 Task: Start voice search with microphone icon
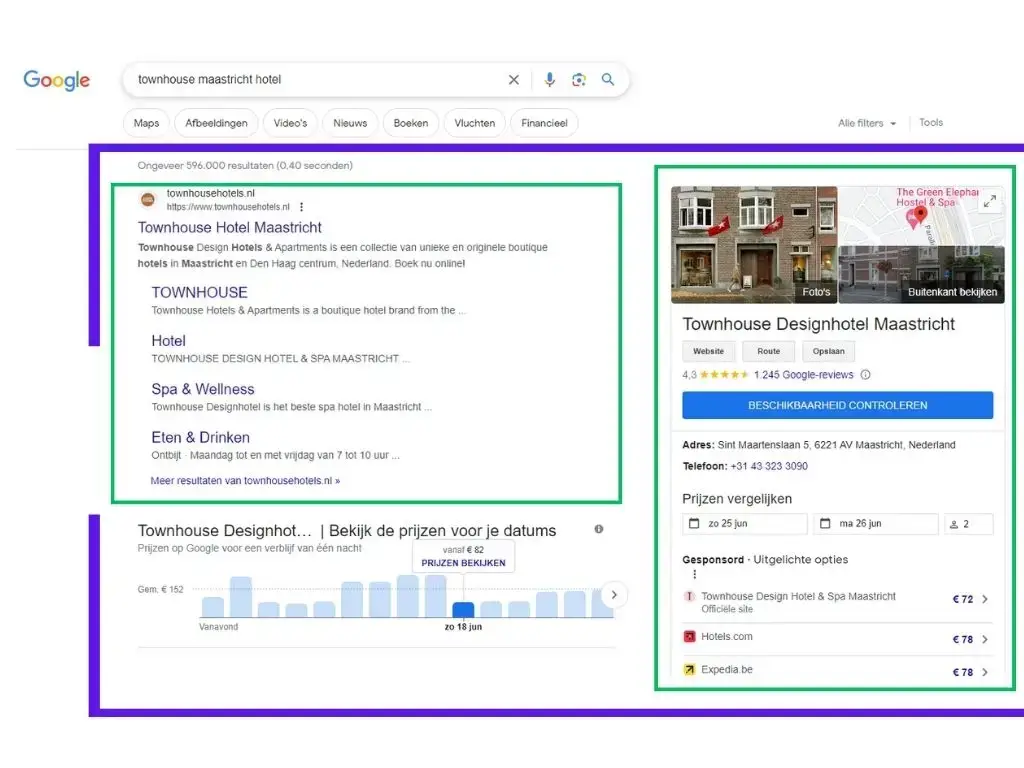tap(550, 80)
